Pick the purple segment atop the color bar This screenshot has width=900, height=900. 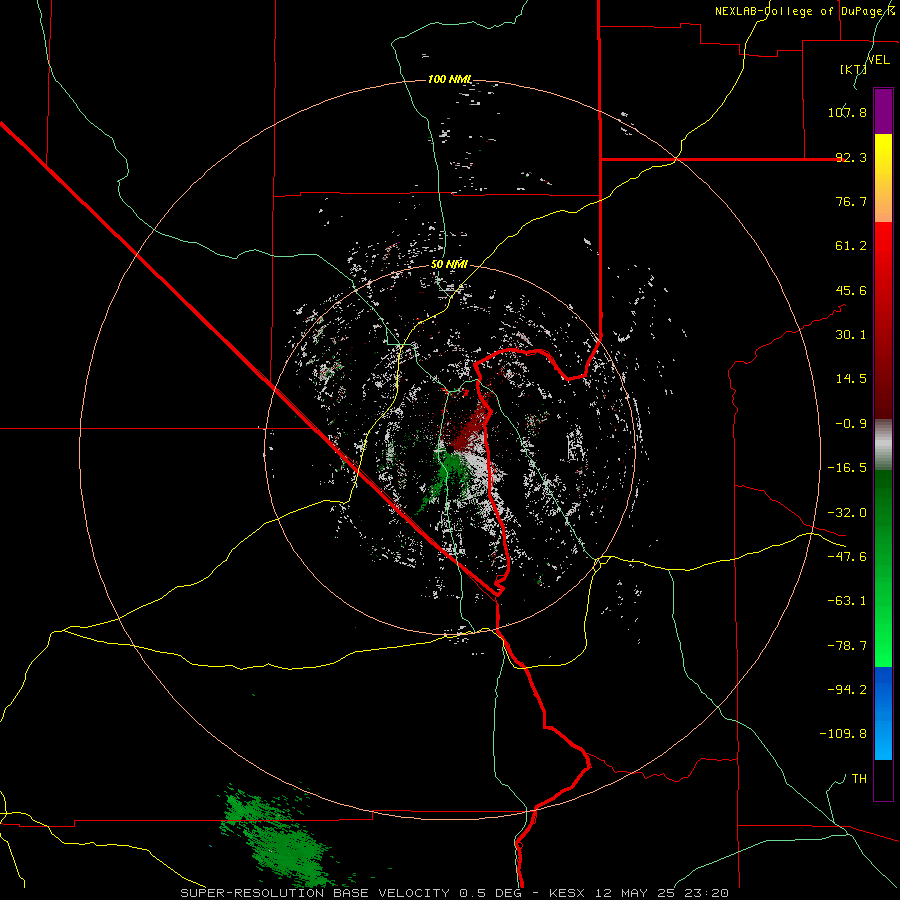point(883,111)
